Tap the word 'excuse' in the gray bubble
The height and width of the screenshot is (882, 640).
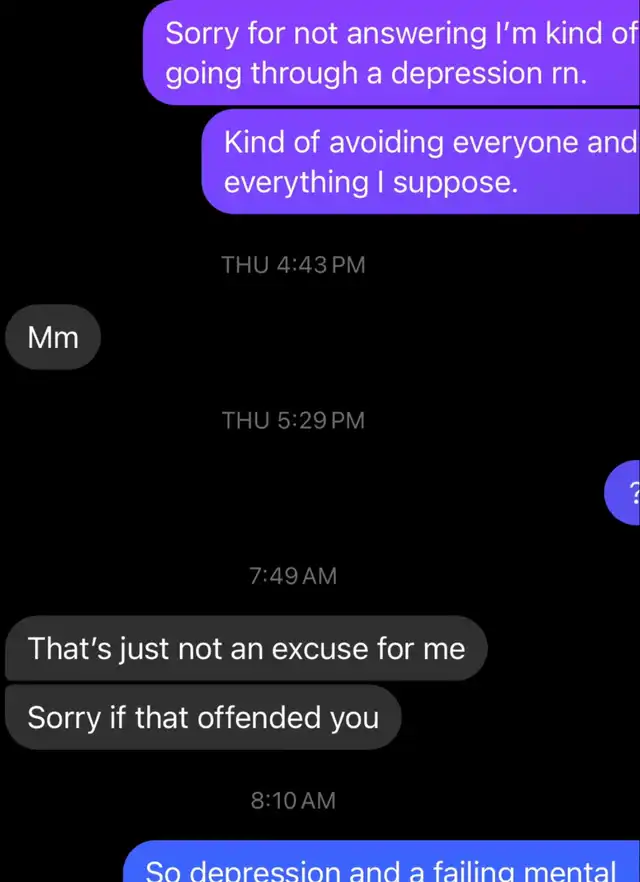coord(320,649)
